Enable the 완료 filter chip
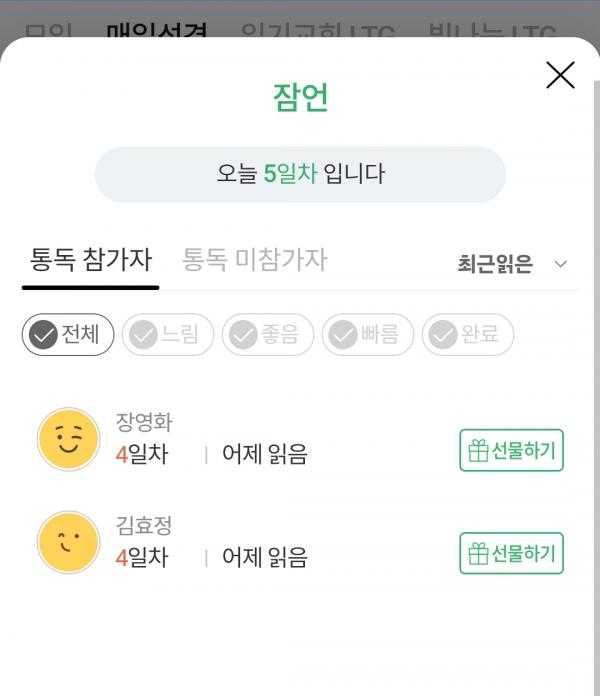The width and height of the screenshot is (600, 696). coord(468,335)
